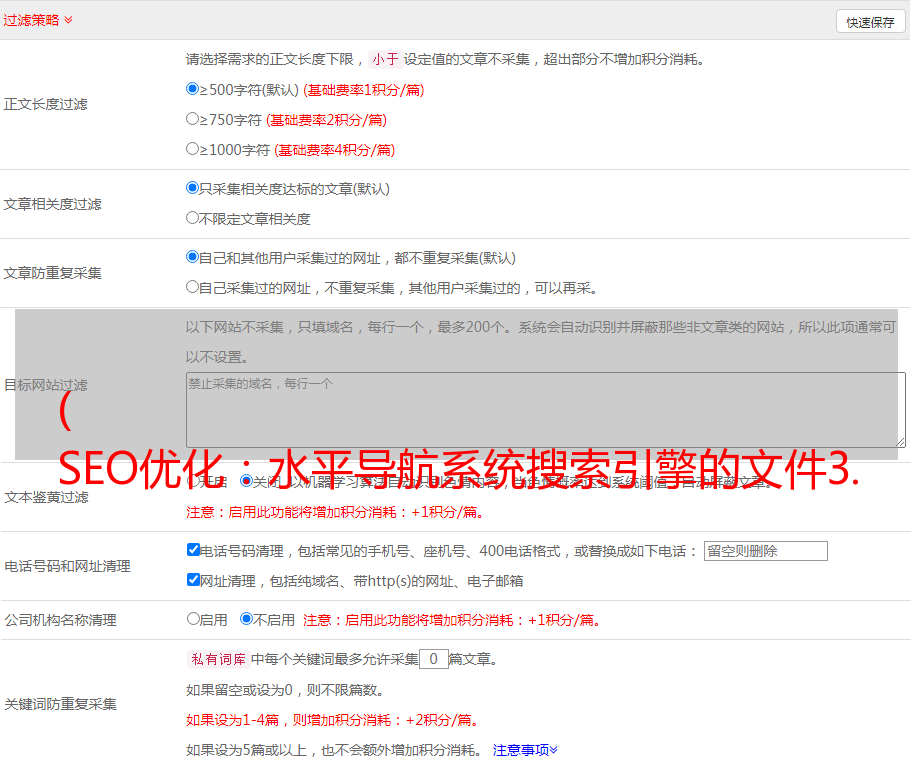The width and height of the screenshot is (912, 768).
Task: Expand the 注意事项 link
Action: pyautogui.click(x=525, y=750)
